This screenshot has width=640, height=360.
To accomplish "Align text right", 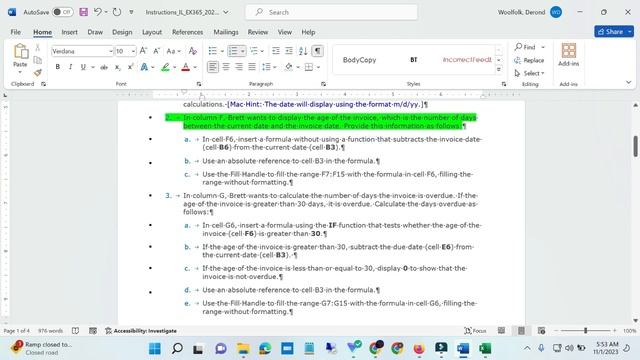I will click(239, 67).
